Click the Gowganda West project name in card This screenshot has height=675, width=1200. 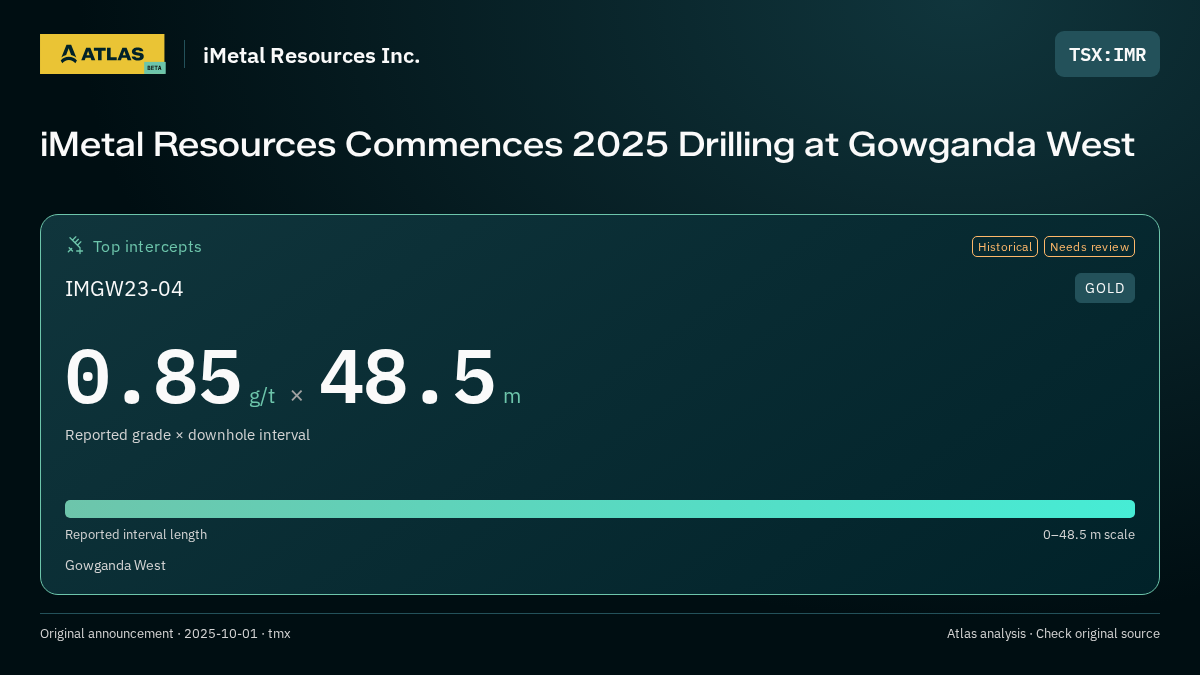(x=115, y=566)
